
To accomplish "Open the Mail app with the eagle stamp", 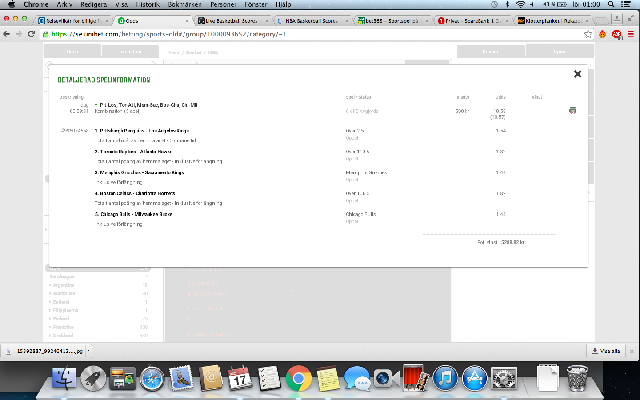I will click(x=181, y=378).
